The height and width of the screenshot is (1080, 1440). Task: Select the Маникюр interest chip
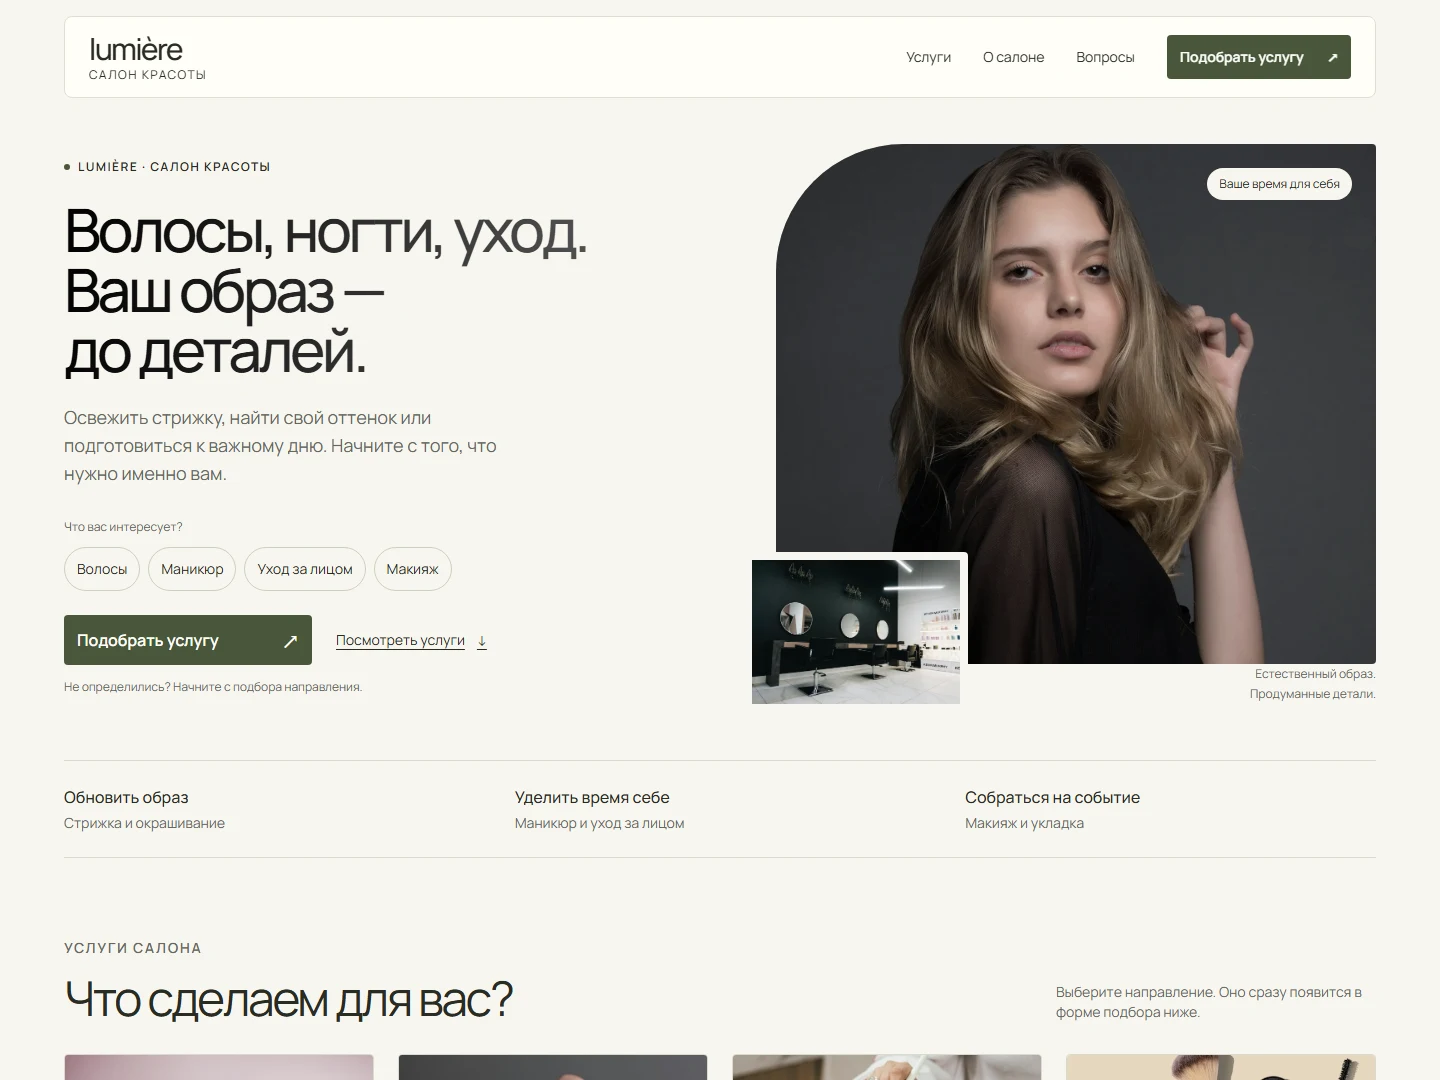[x=192, y=569]
